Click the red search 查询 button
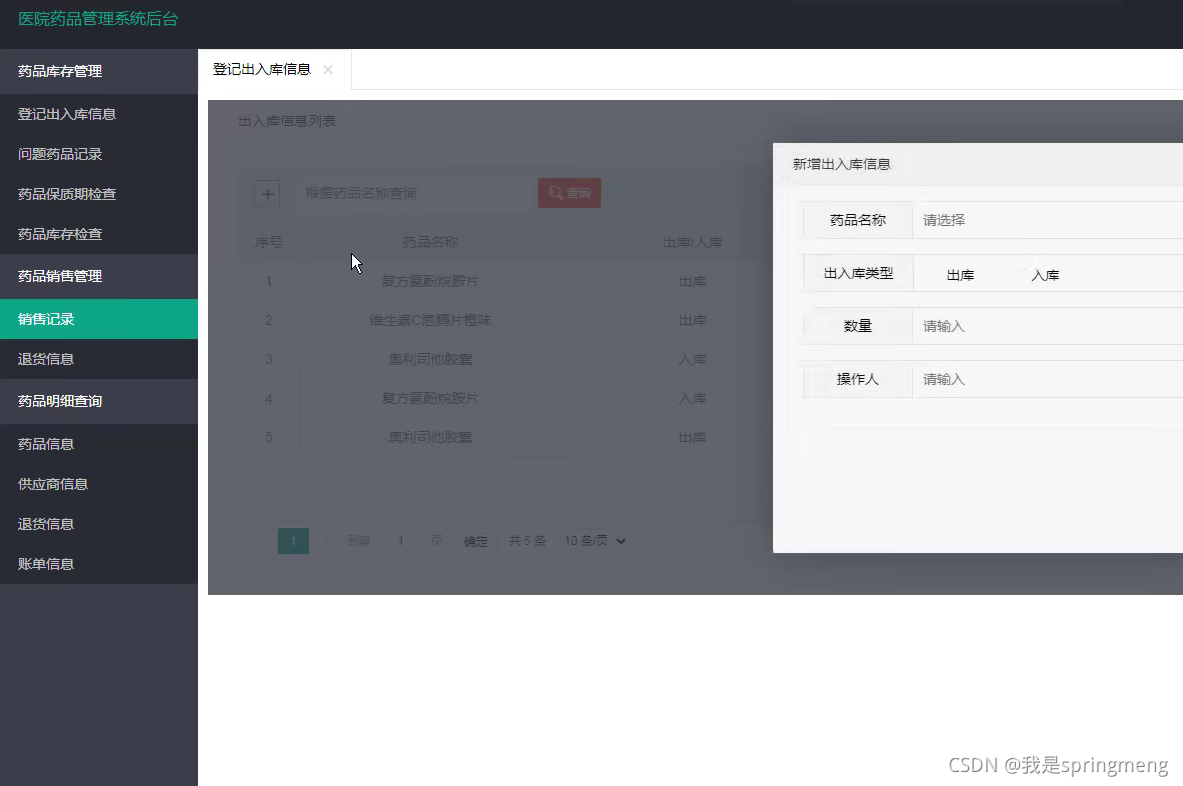The height and width of the screenshot is (786, 1183). tap(570, 193)
